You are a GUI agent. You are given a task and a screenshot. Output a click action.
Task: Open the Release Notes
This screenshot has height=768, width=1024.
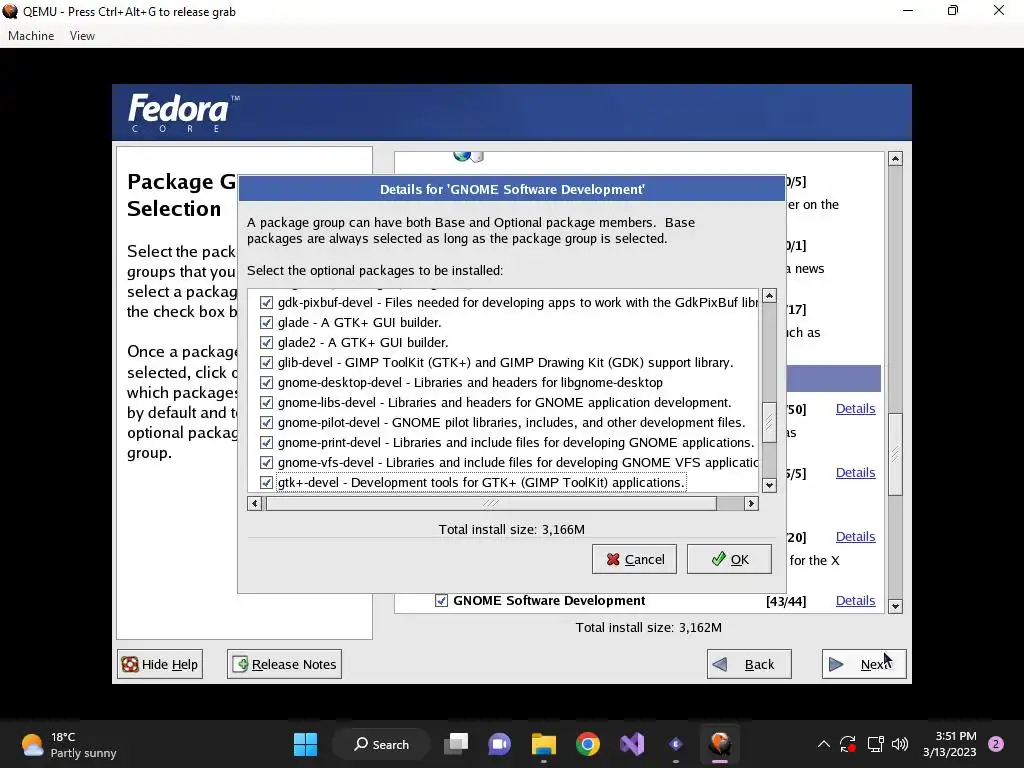[284, 664]
